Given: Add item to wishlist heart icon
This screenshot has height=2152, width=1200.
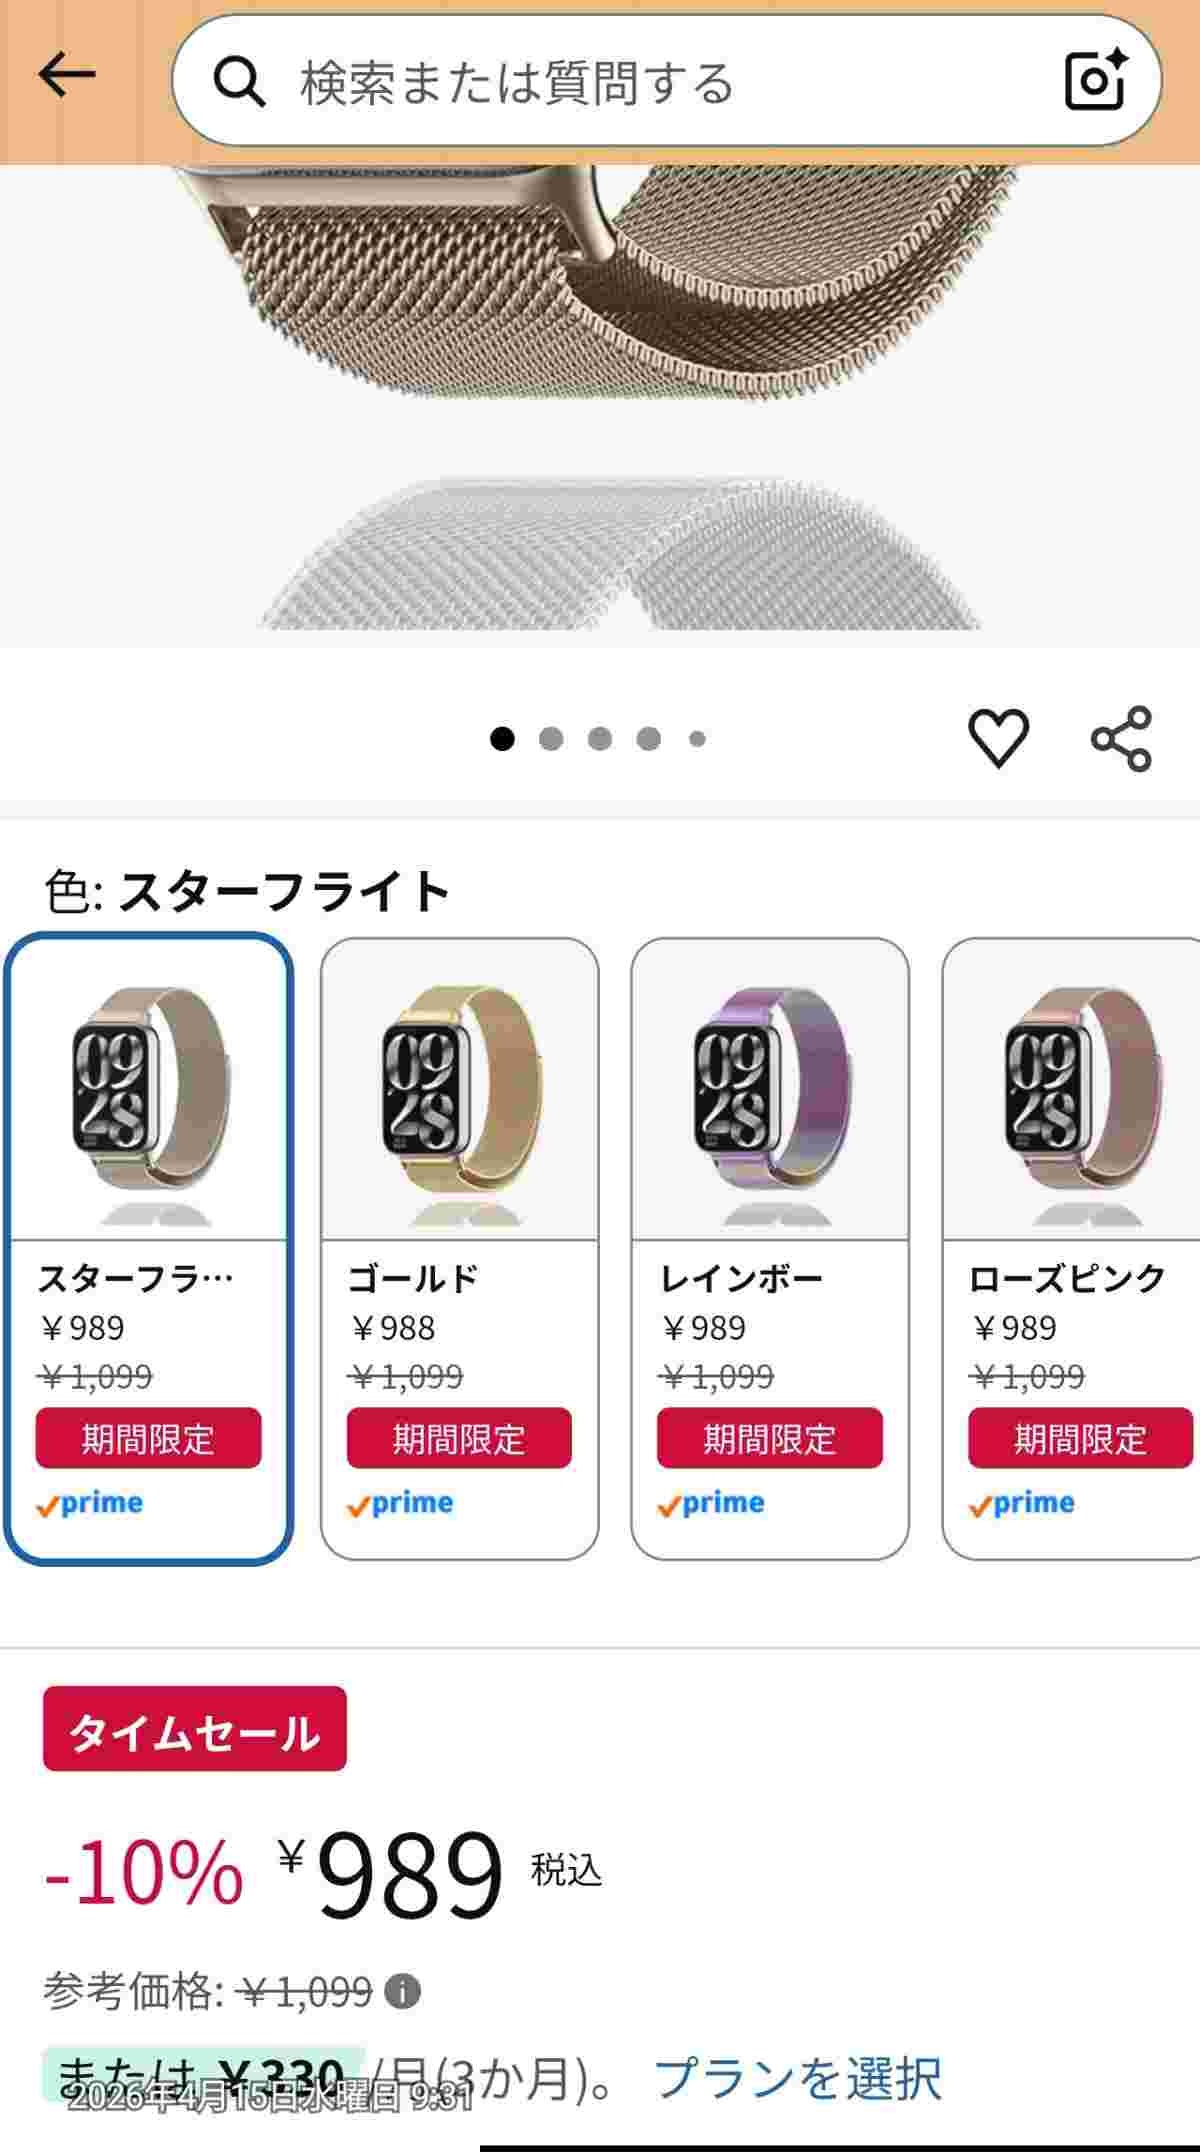Looking at the screenshot, I should click(998, 739).
